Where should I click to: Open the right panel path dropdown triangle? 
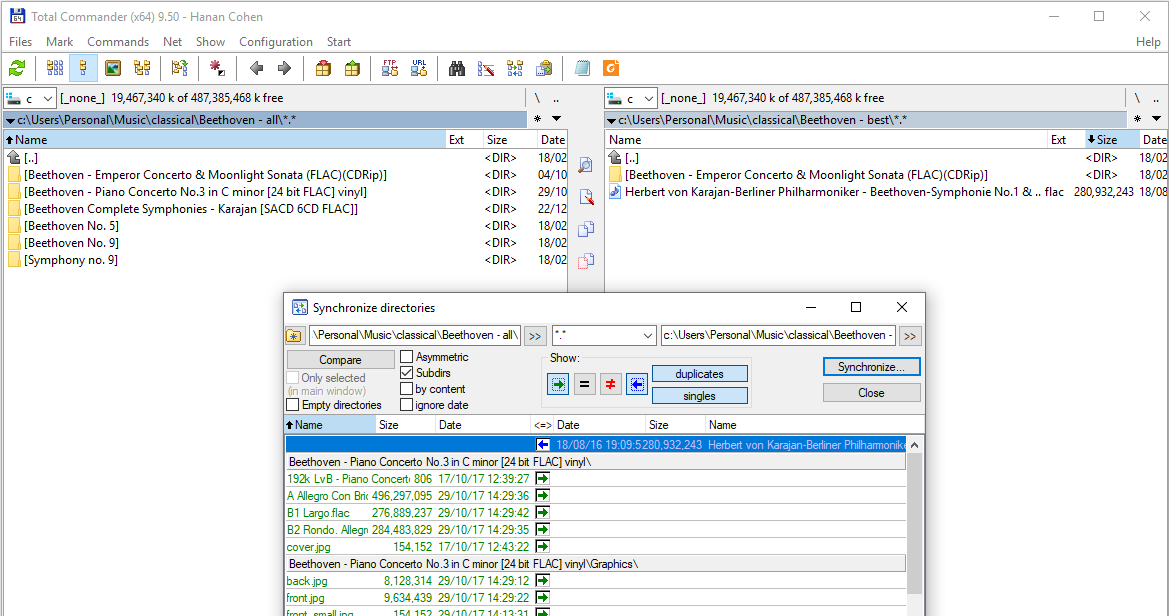coord(611,120)
